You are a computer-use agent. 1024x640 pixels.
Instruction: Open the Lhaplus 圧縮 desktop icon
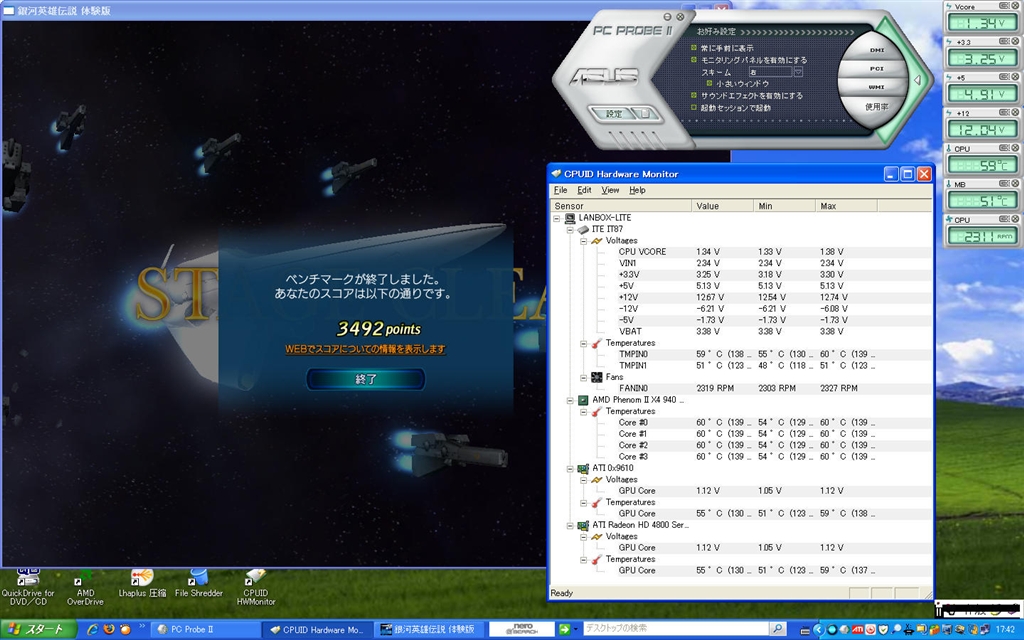142,583
